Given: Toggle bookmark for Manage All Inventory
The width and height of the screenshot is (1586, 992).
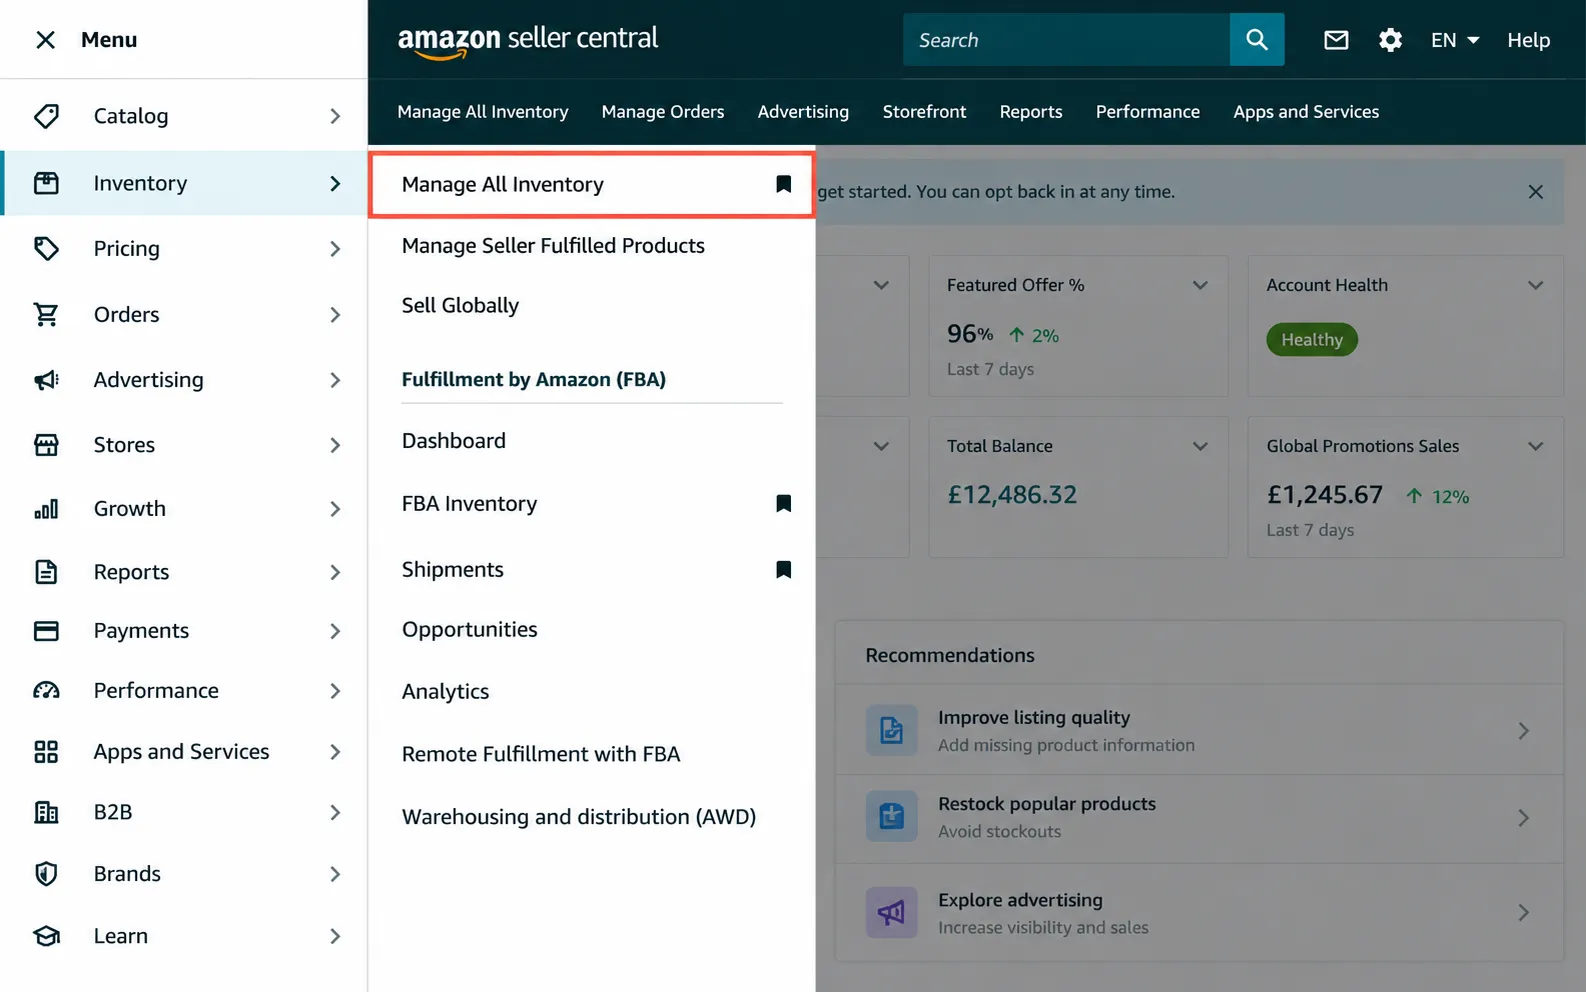Looking at the screenshot, I should [784, 184].
